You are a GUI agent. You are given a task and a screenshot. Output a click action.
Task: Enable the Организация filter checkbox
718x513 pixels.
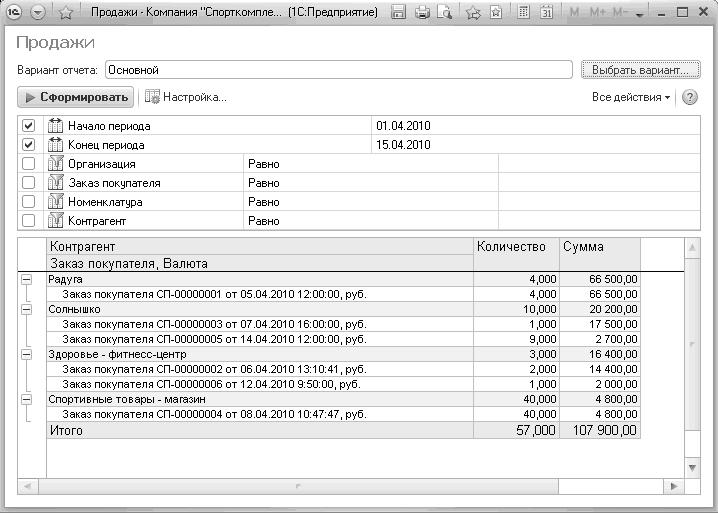point(28,164)
